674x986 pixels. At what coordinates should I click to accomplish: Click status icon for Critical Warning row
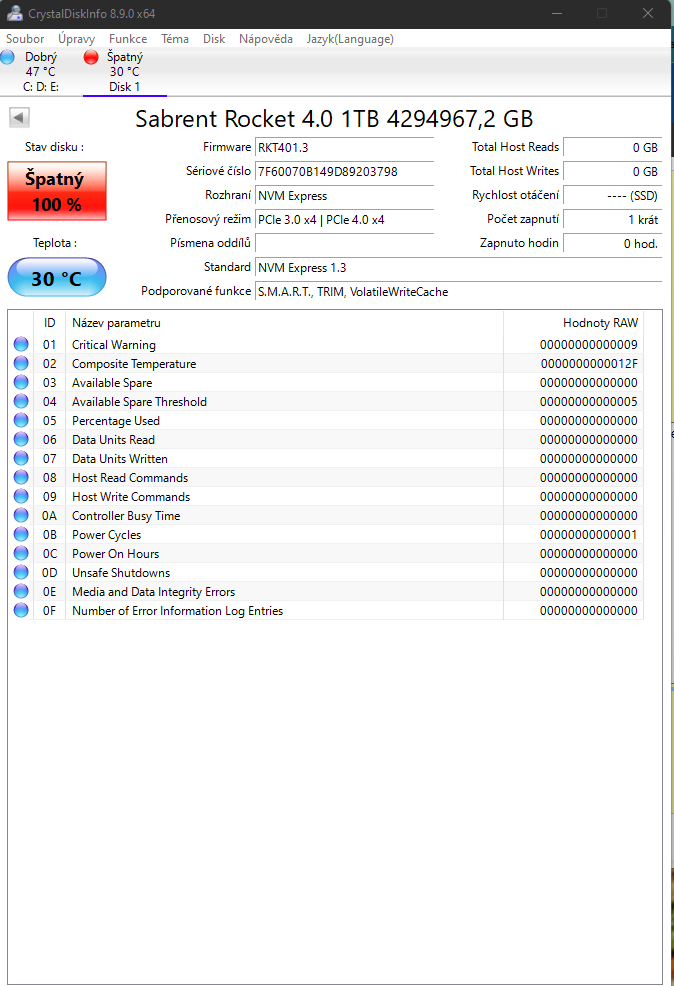point(21,344)
